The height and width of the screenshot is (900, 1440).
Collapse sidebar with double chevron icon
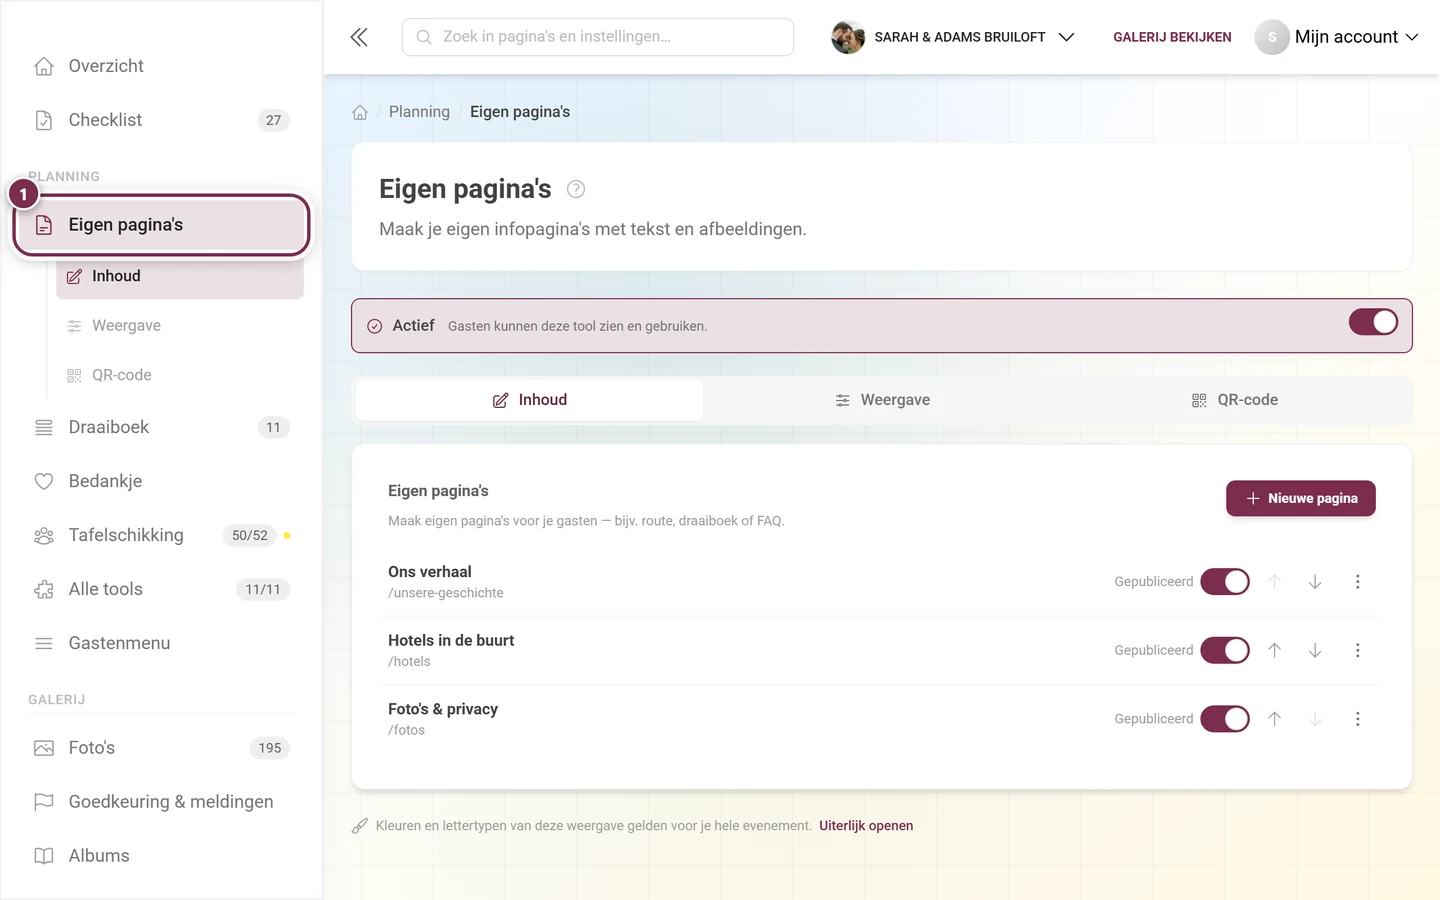(359, 37)
